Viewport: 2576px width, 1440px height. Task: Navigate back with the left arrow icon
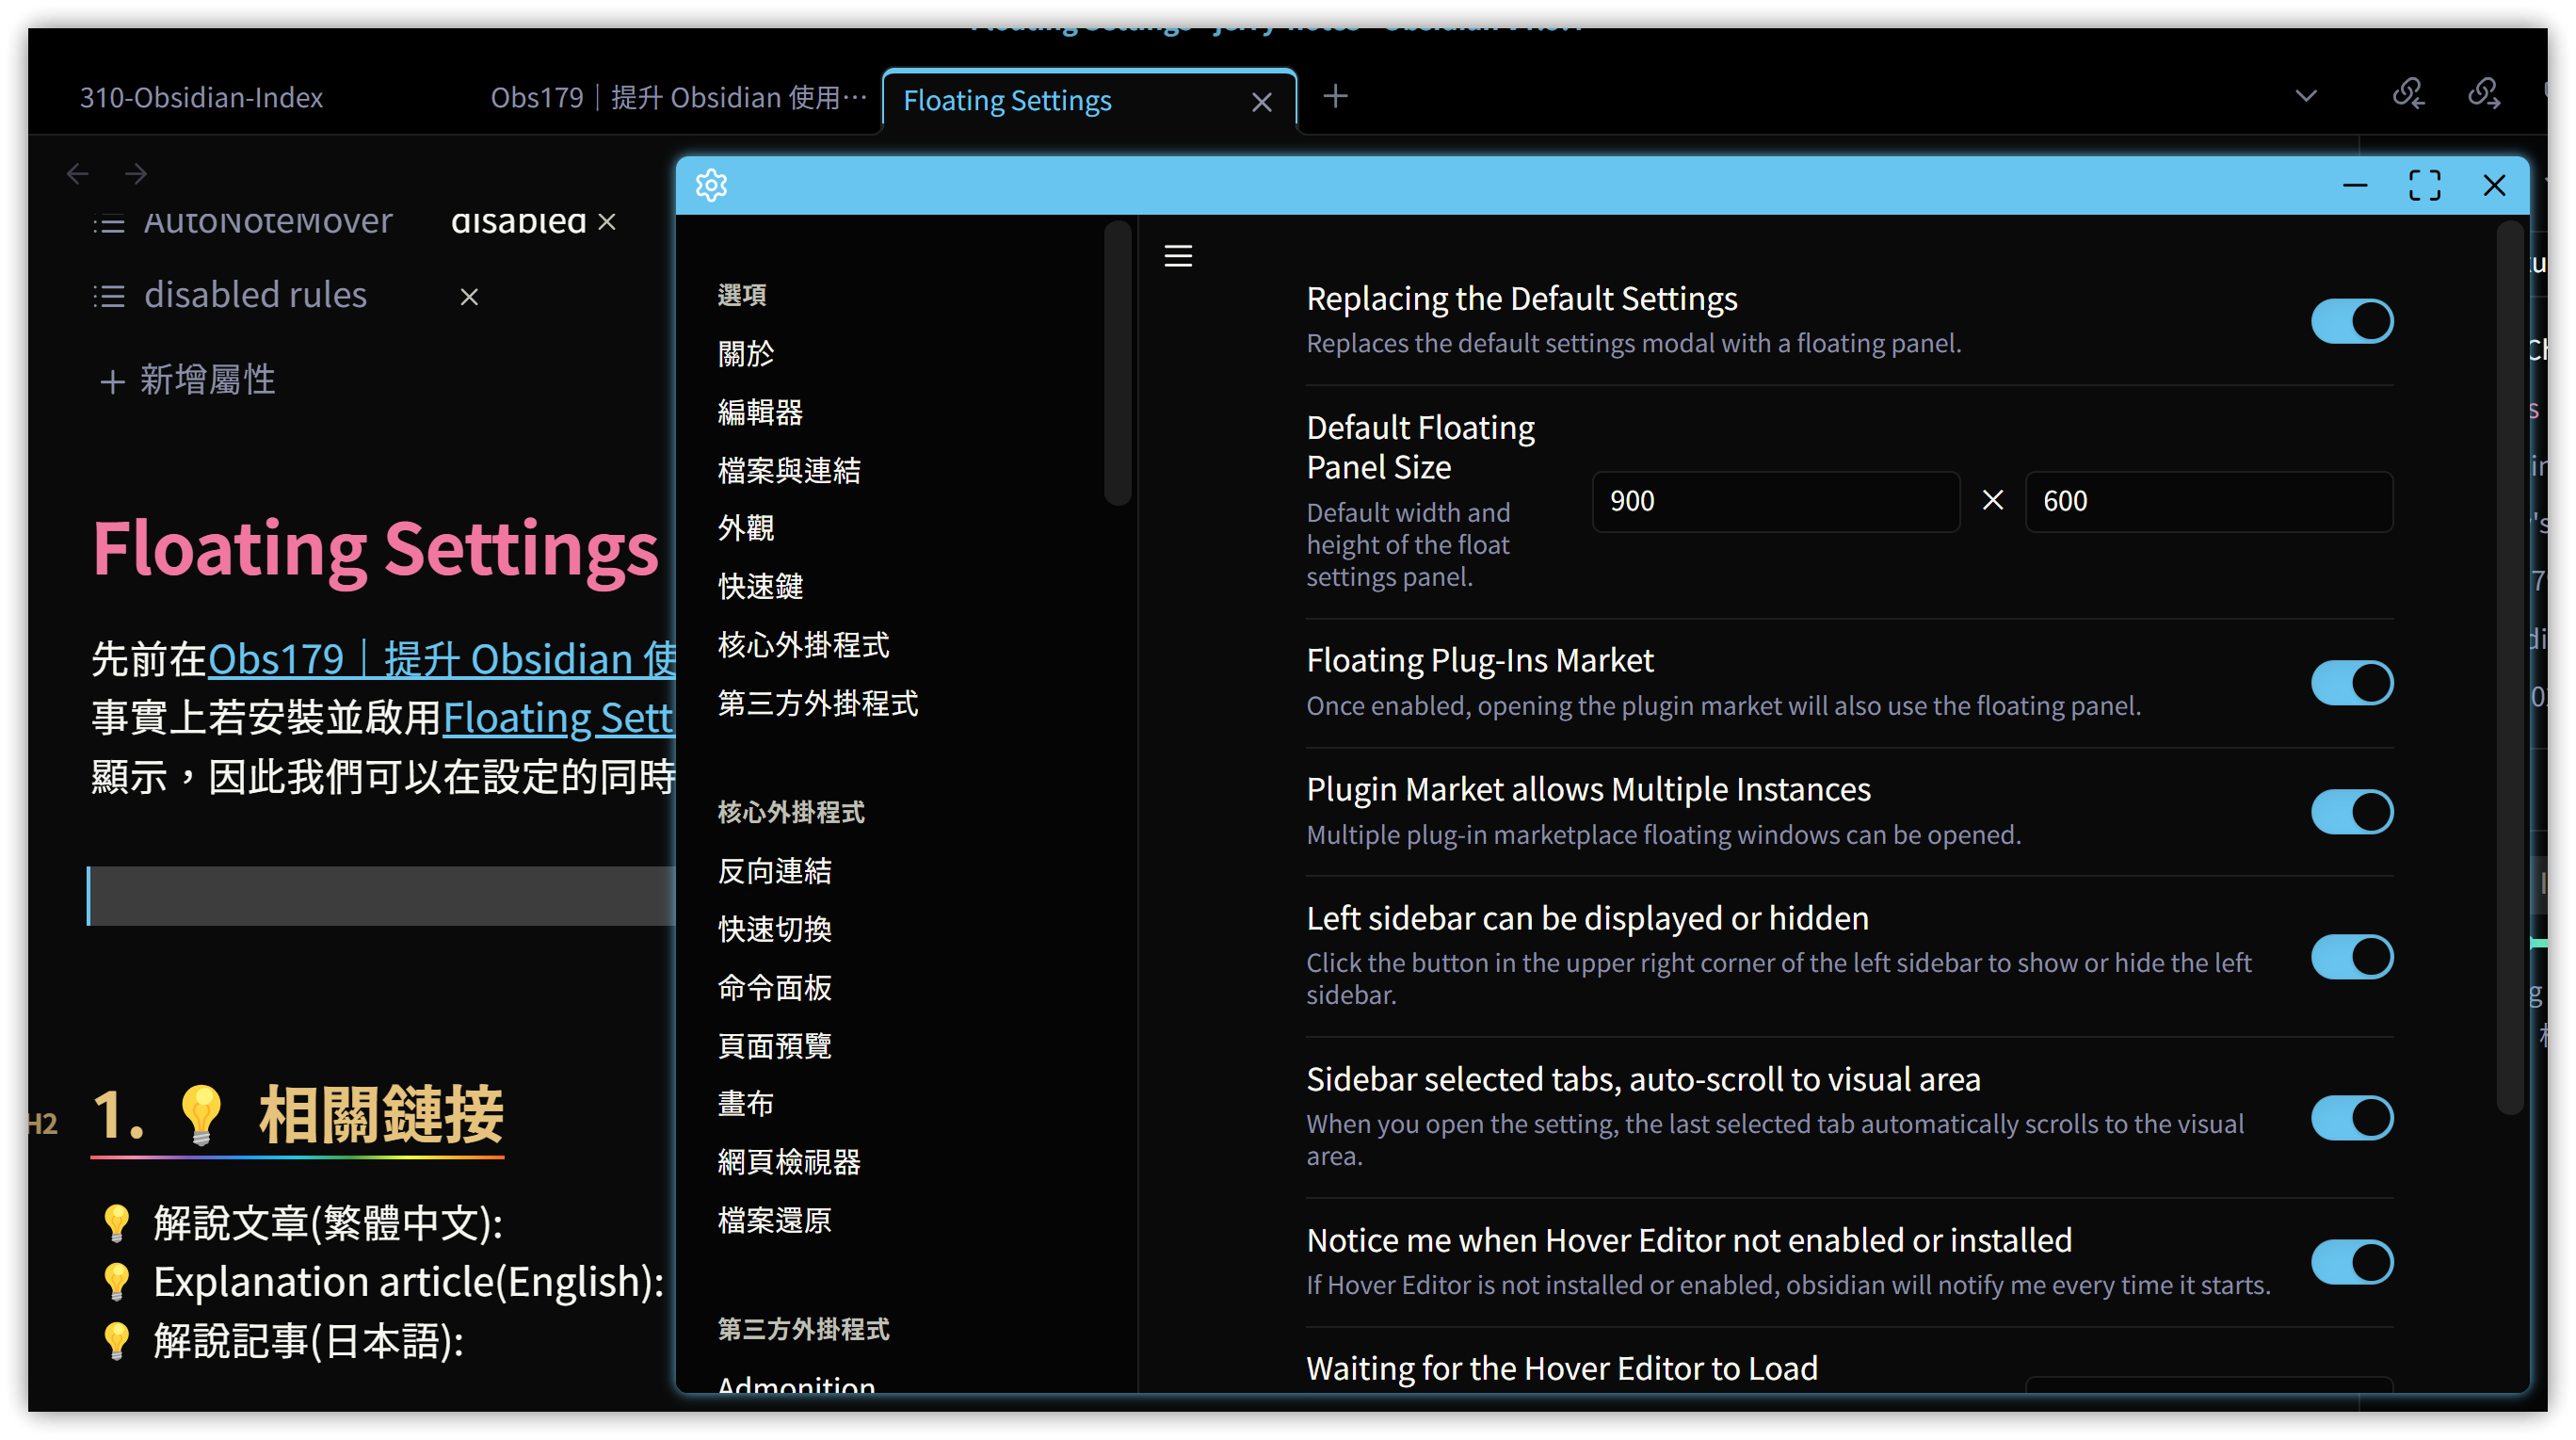pos(77,174)
